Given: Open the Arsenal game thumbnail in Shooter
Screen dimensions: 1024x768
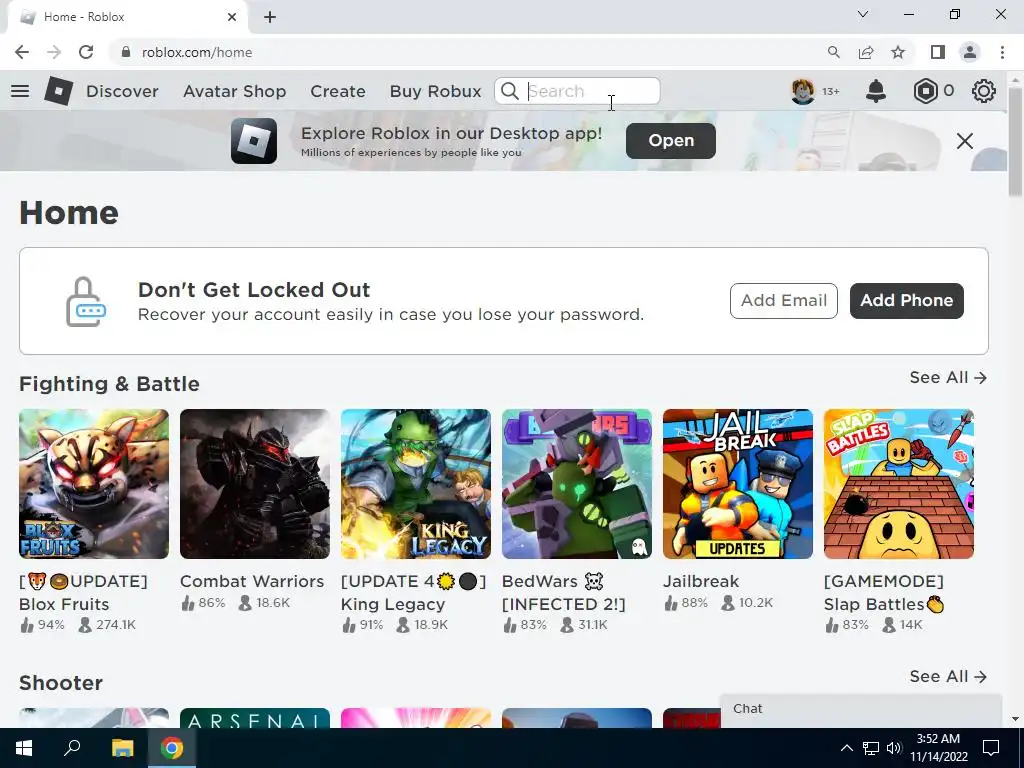Looking at the screenshot, I should point(255,718).
